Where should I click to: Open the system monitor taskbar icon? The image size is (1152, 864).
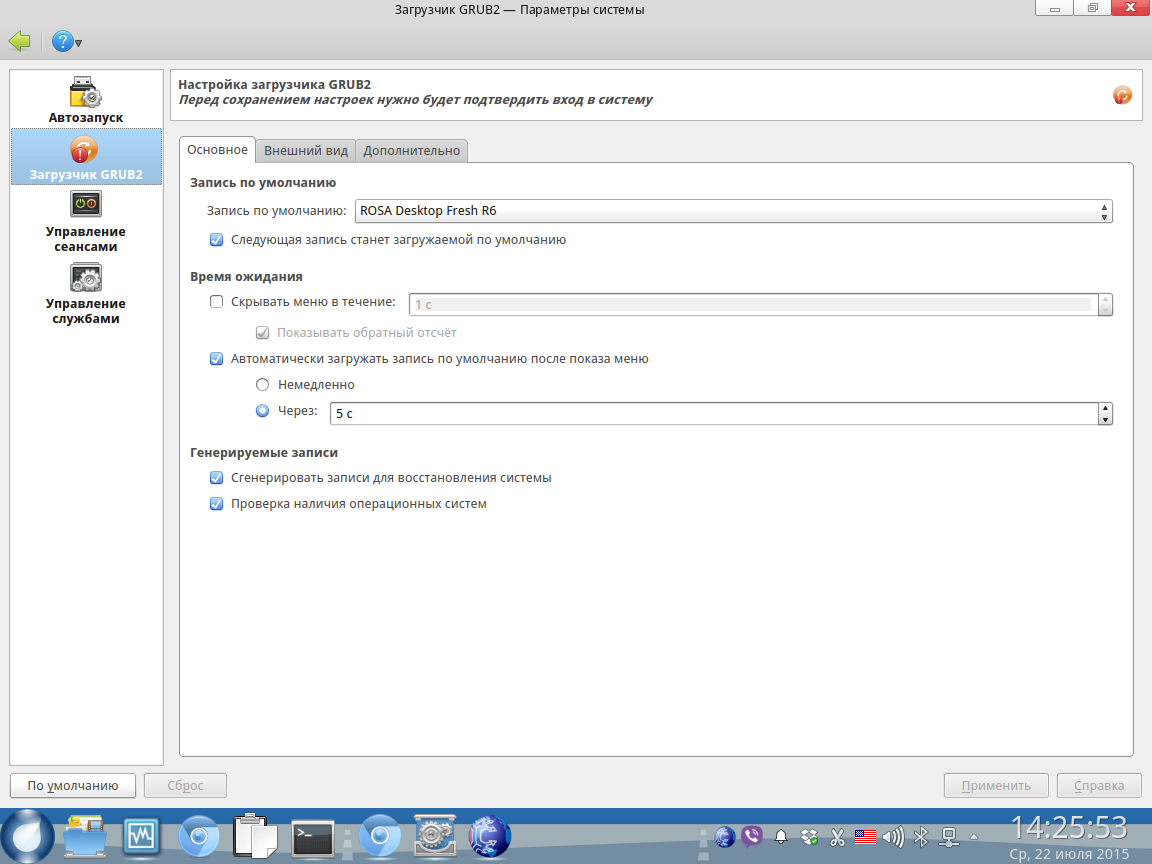pos(140,836)
